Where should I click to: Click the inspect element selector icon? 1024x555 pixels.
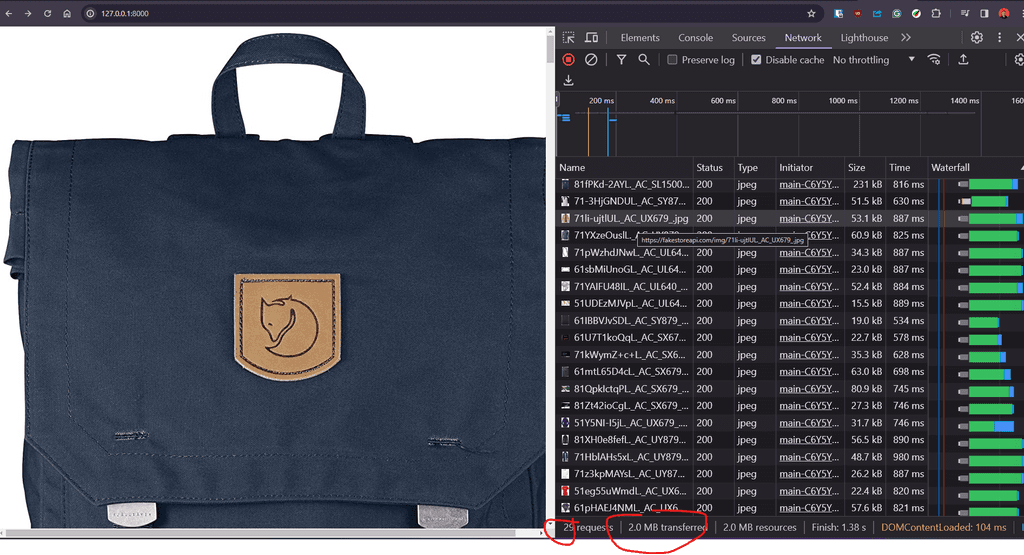(568, 38)
